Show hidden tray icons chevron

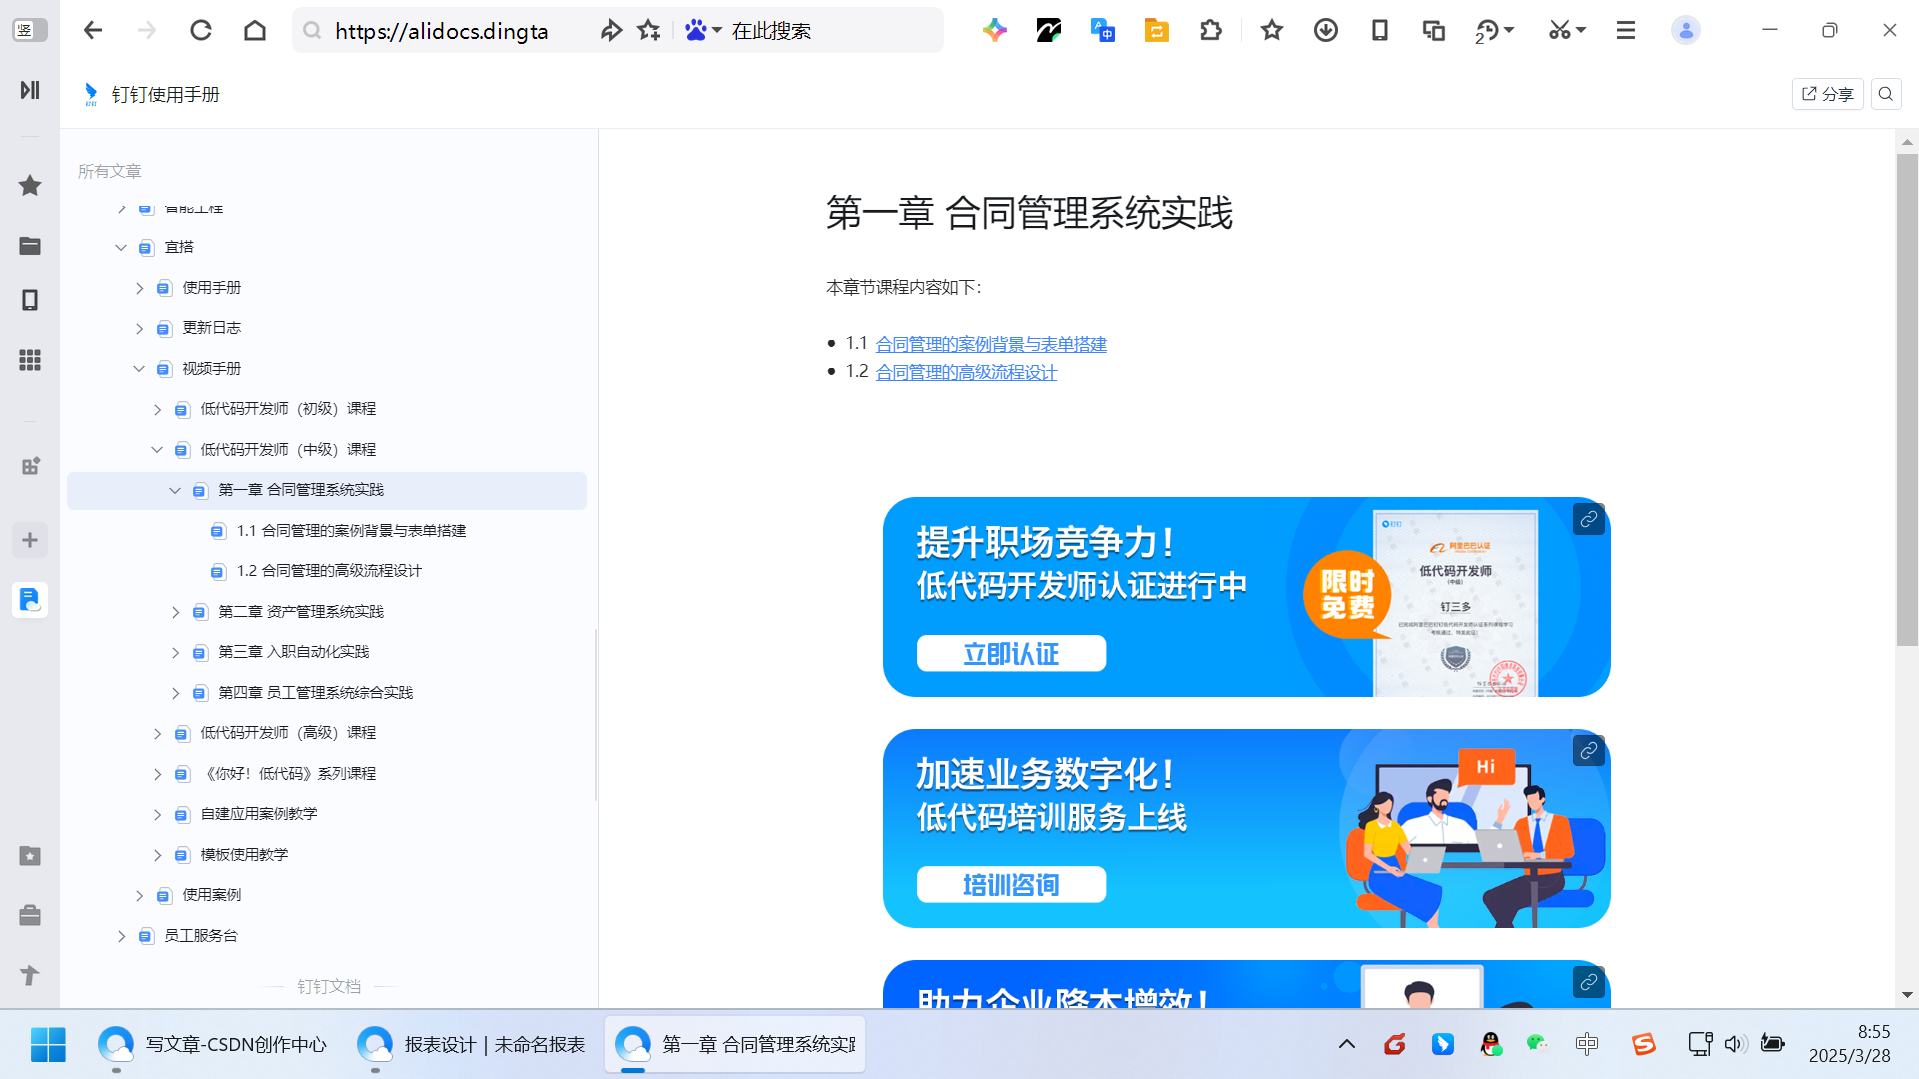tap(1347, 1044)
